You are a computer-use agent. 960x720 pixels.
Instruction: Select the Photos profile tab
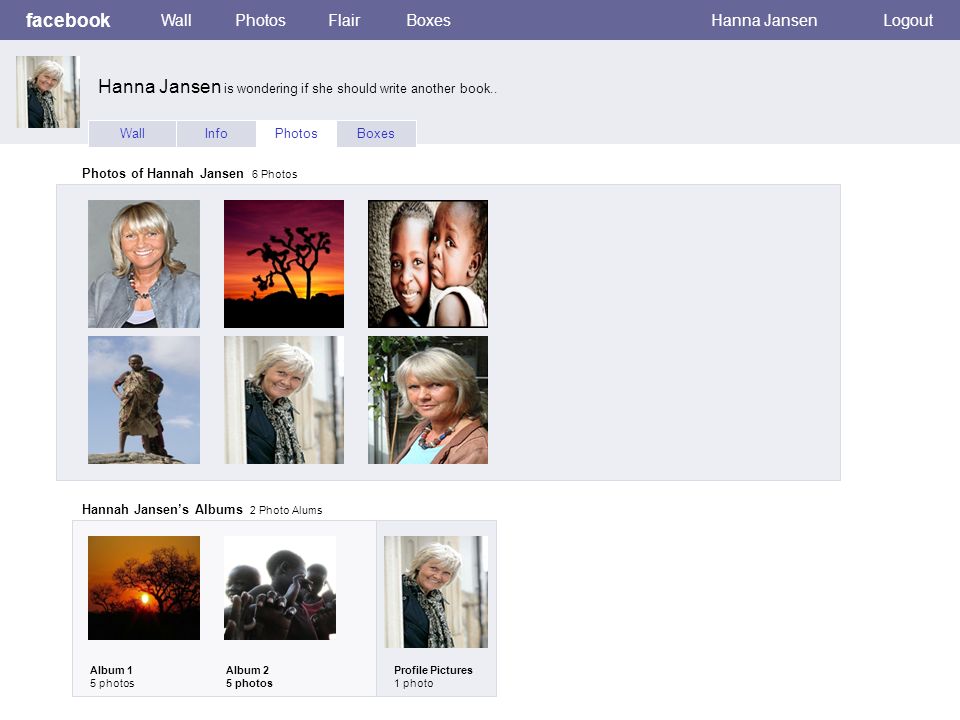(x=296, y=133)
